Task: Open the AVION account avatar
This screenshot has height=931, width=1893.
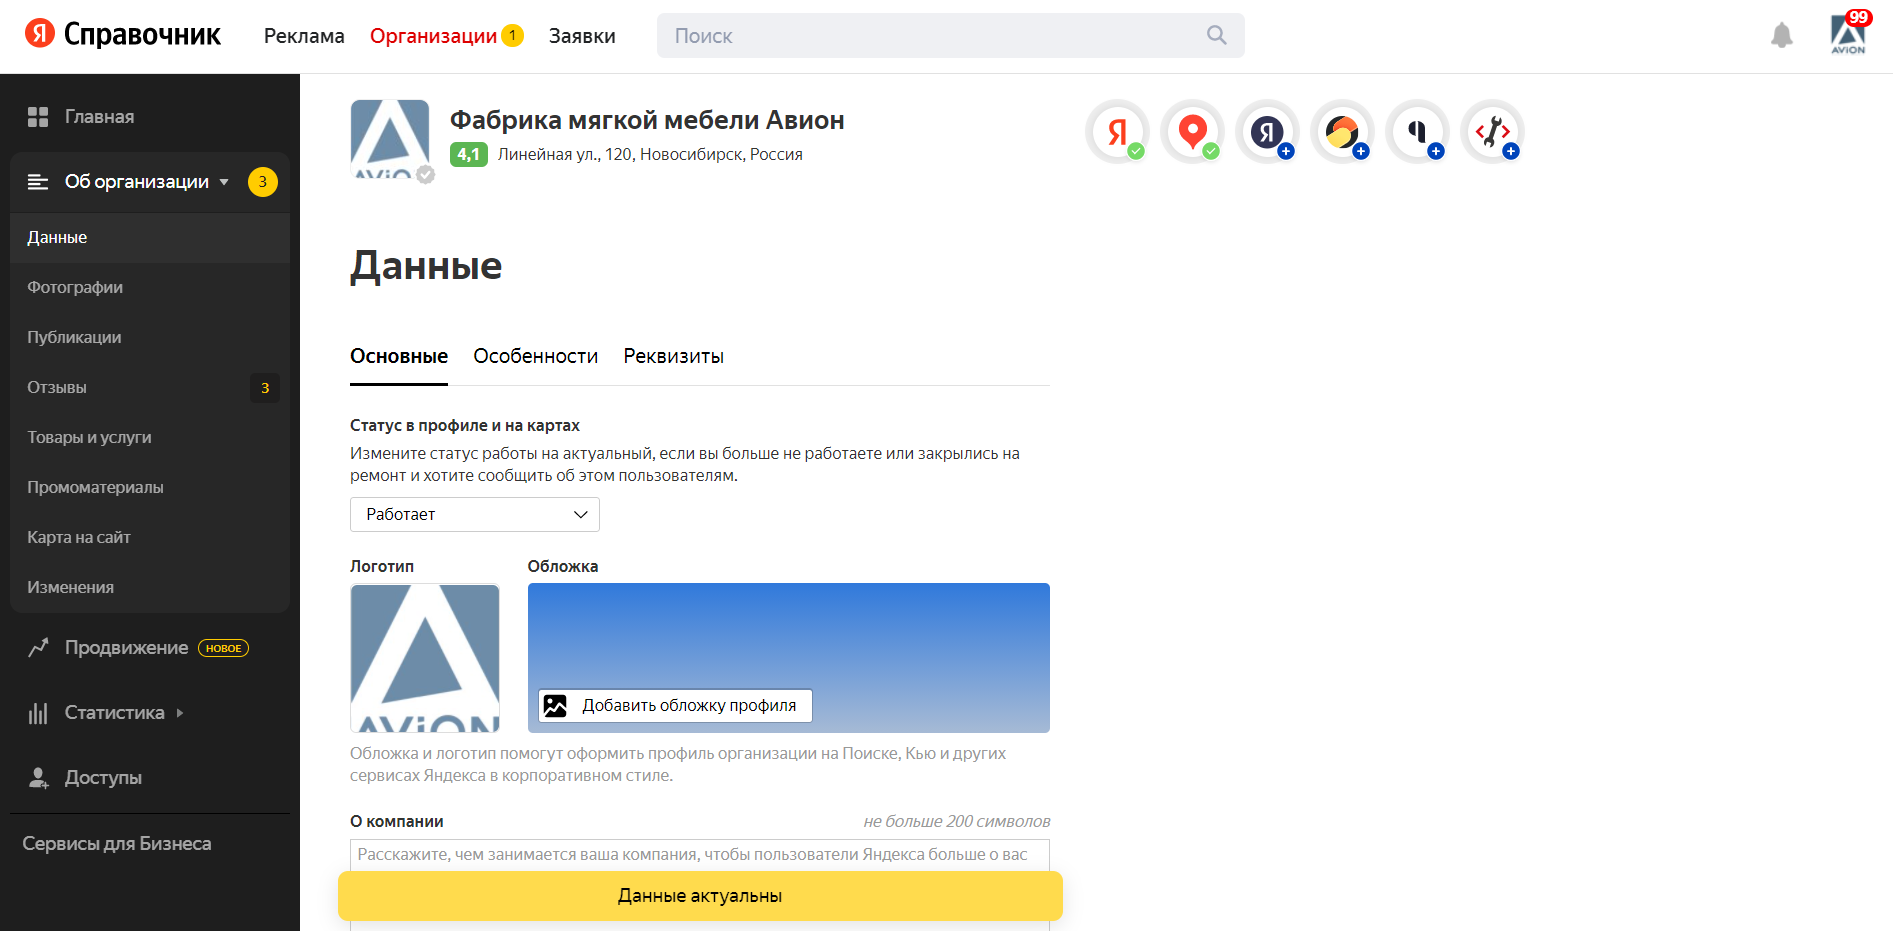Action: click(x=1848, y=34)
